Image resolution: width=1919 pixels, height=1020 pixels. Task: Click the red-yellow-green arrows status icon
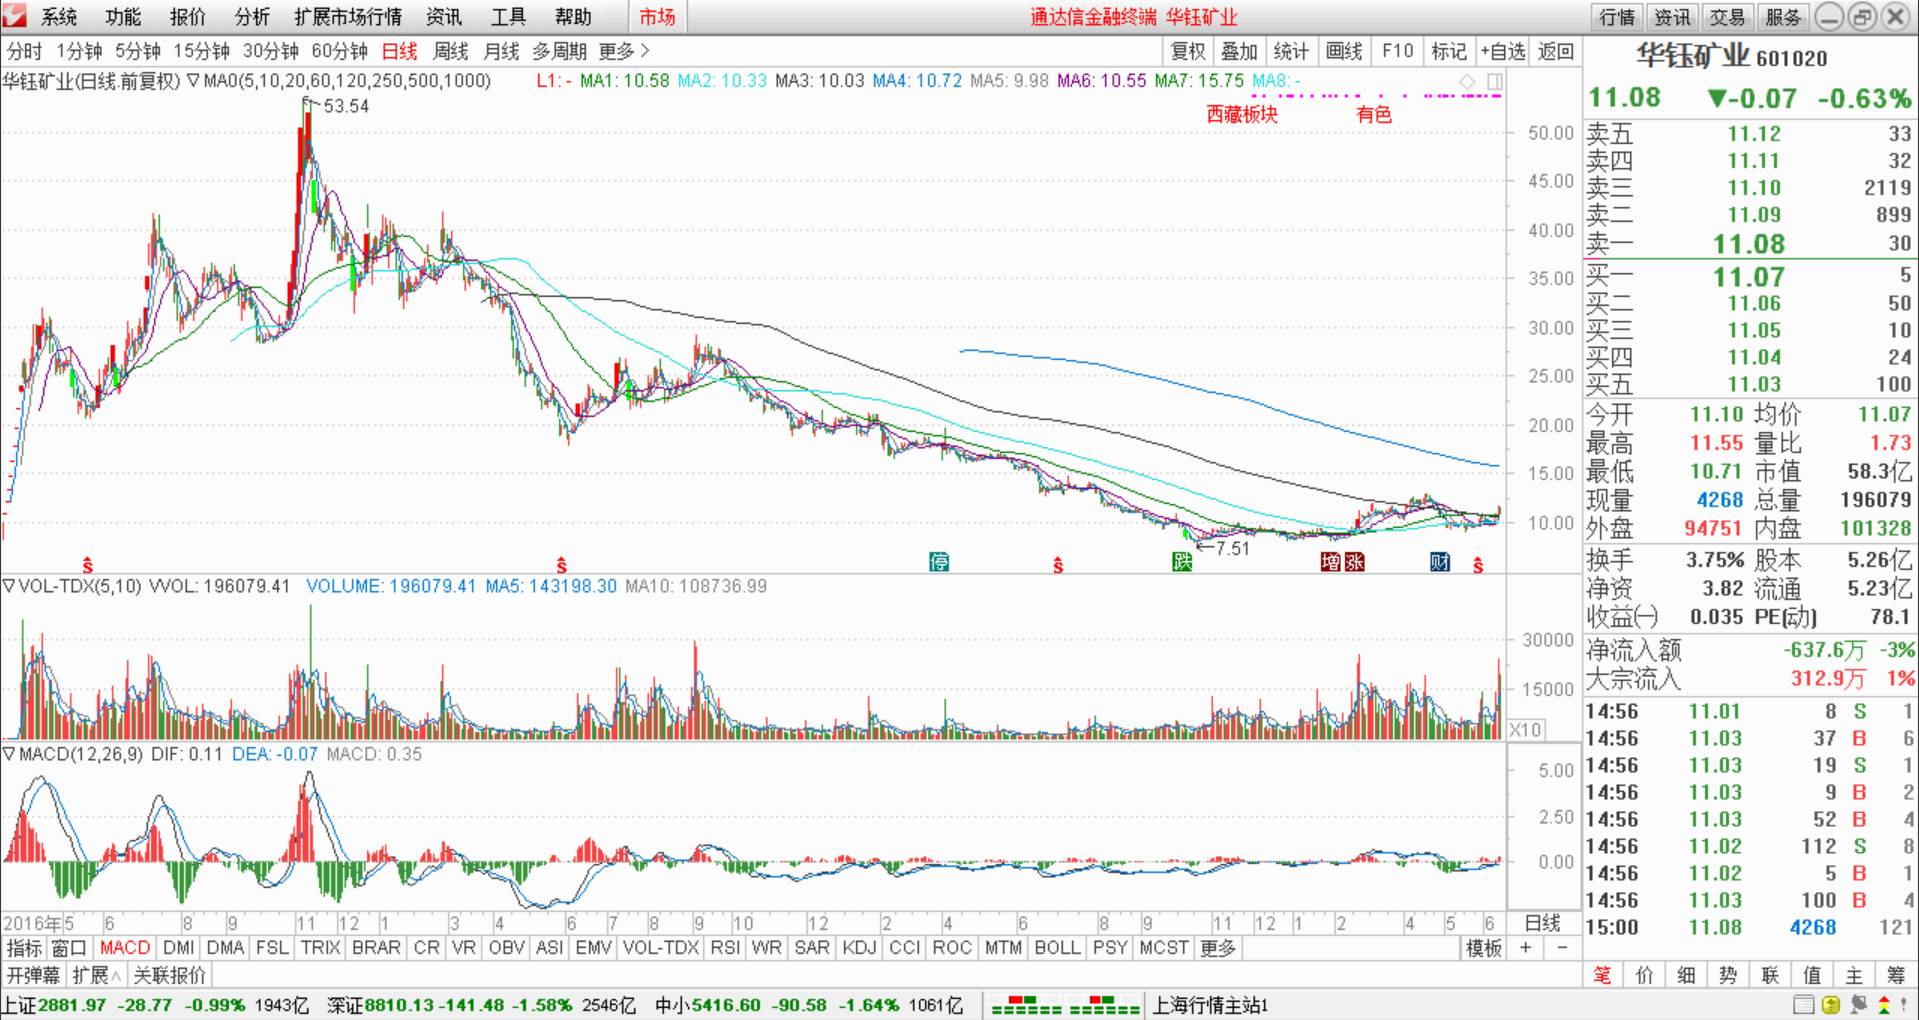[1883, 1005]
